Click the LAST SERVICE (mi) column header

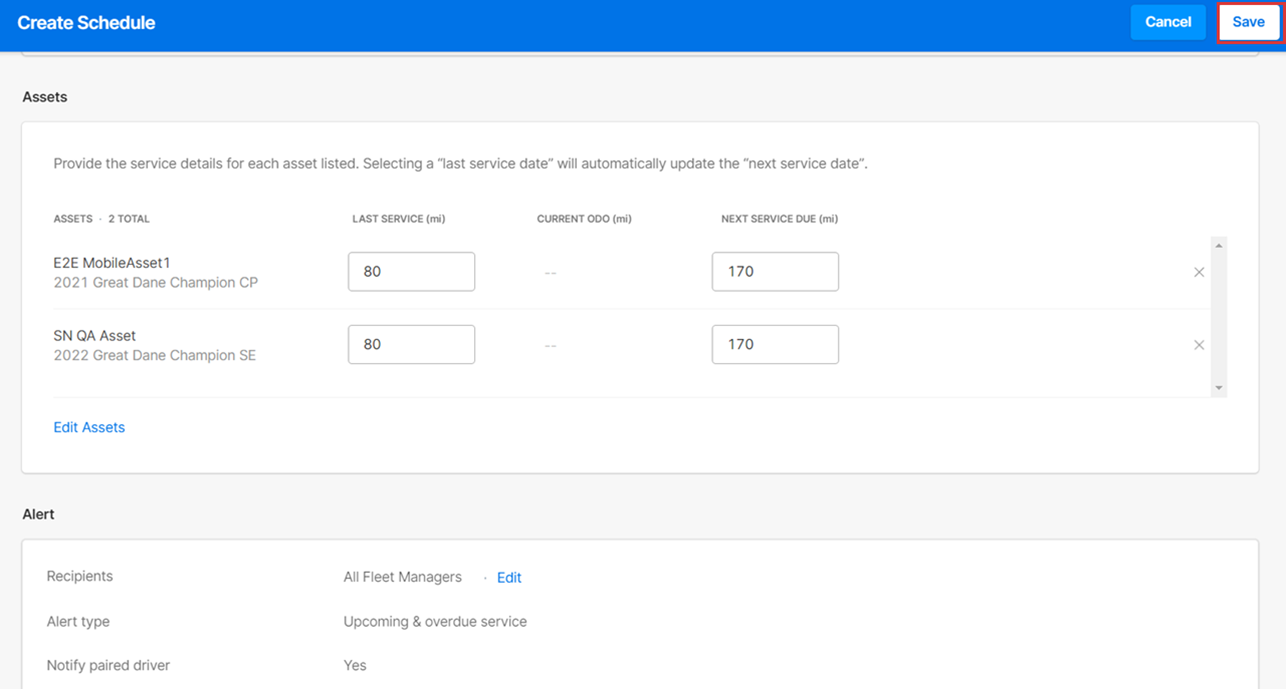tap(398, 219)
